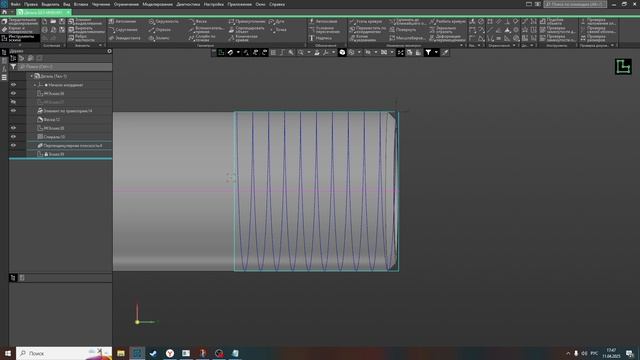Select the Фаска sketch tool
The width and height of the screenshot is (640, 360).
tap(198, 21)
